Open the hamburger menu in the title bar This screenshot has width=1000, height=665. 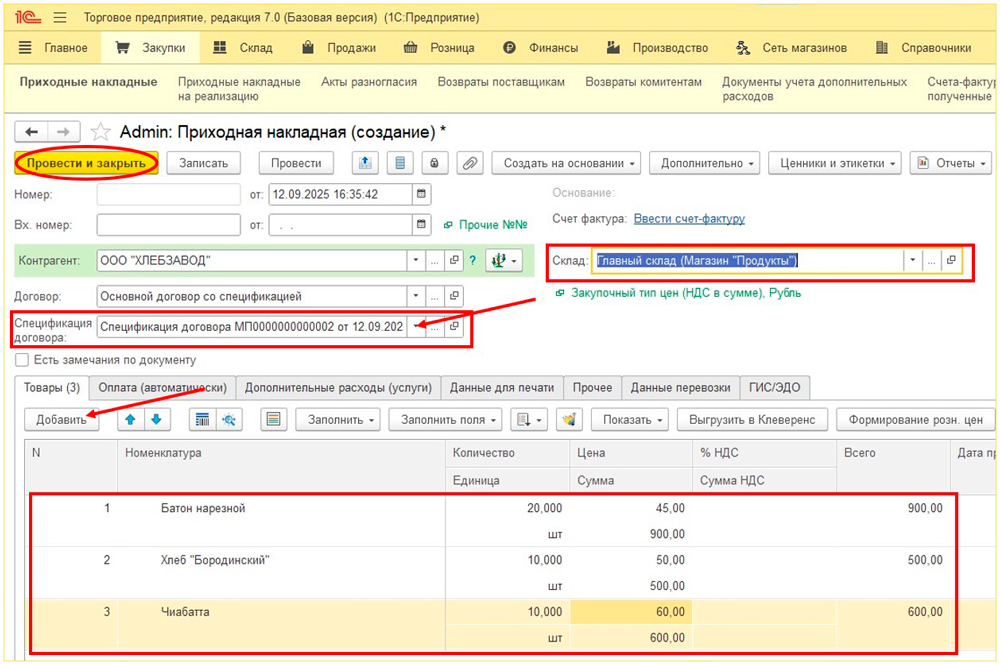point(60,18)
